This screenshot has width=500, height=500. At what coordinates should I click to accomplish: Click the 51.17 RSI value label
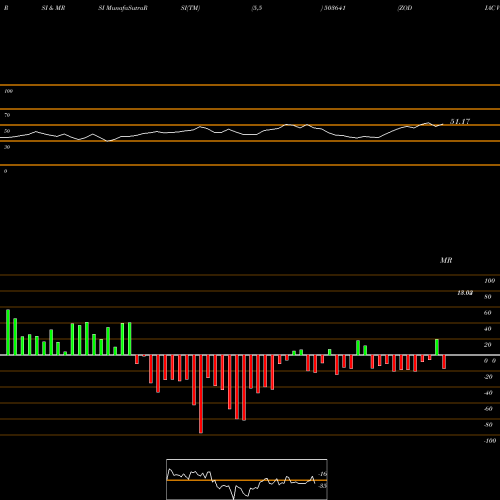coord(460,121)
